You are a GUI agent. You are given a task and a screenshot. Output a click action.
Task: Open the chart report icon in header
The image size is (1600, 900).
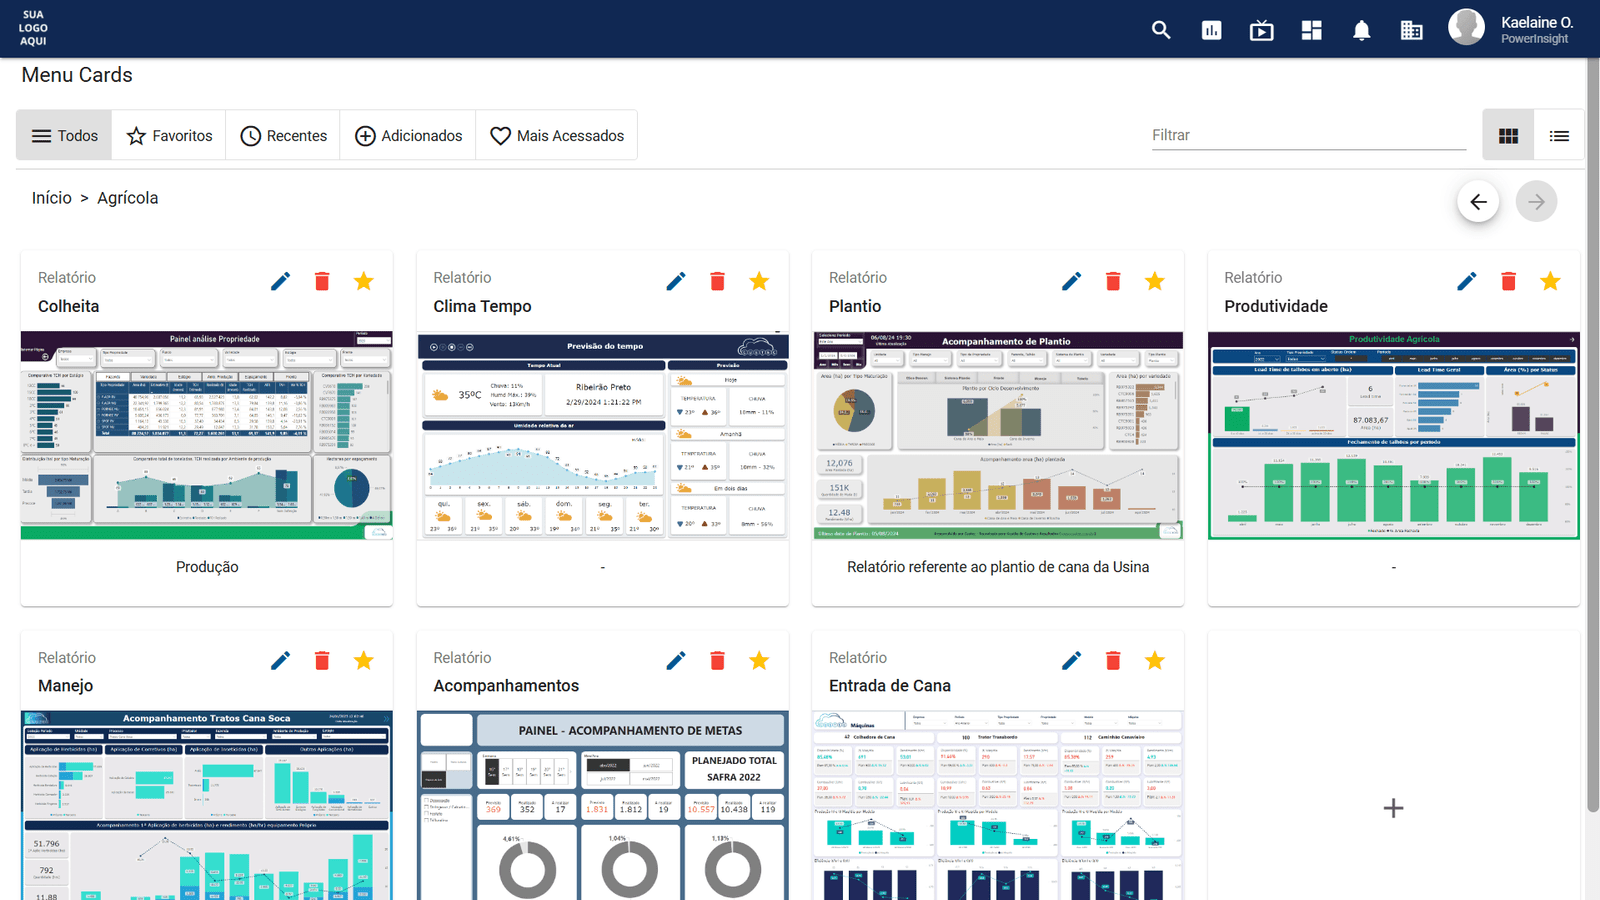click(x=1211, y=30)
